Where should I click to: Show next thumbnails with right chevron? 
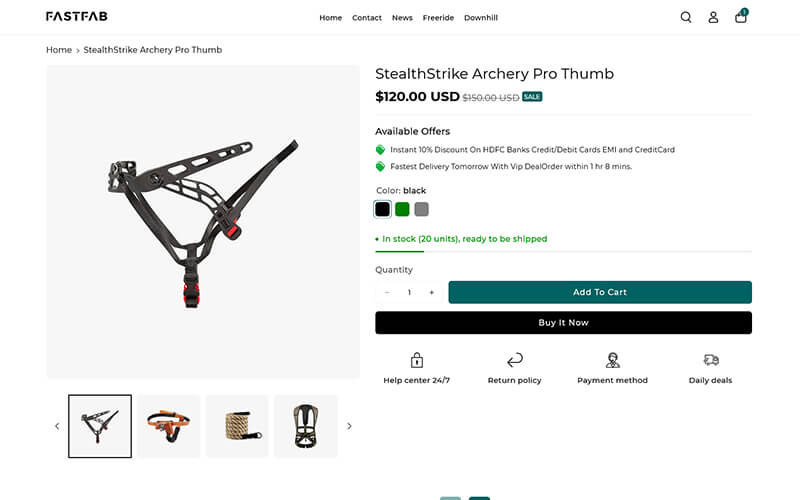coord(349,426)
